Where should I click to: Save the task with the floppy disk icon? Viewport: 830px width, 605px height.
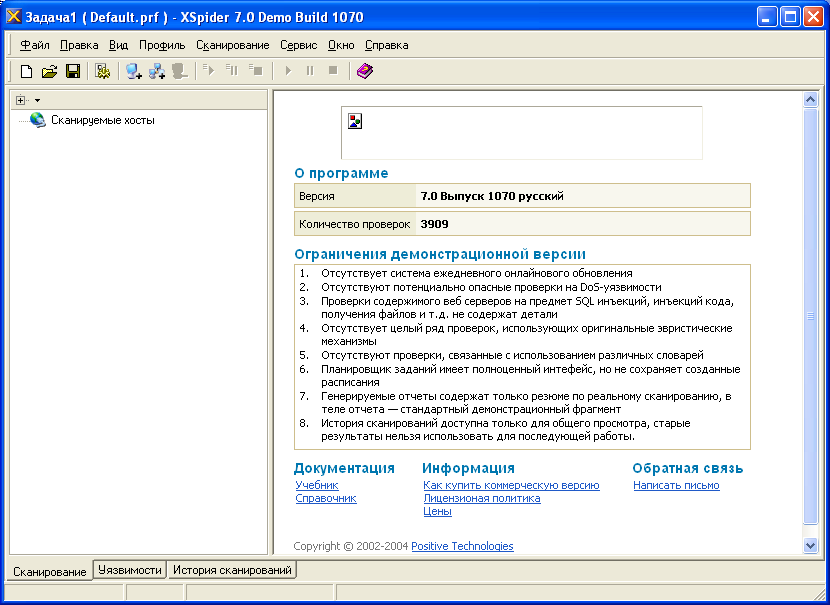coord(73,71)
